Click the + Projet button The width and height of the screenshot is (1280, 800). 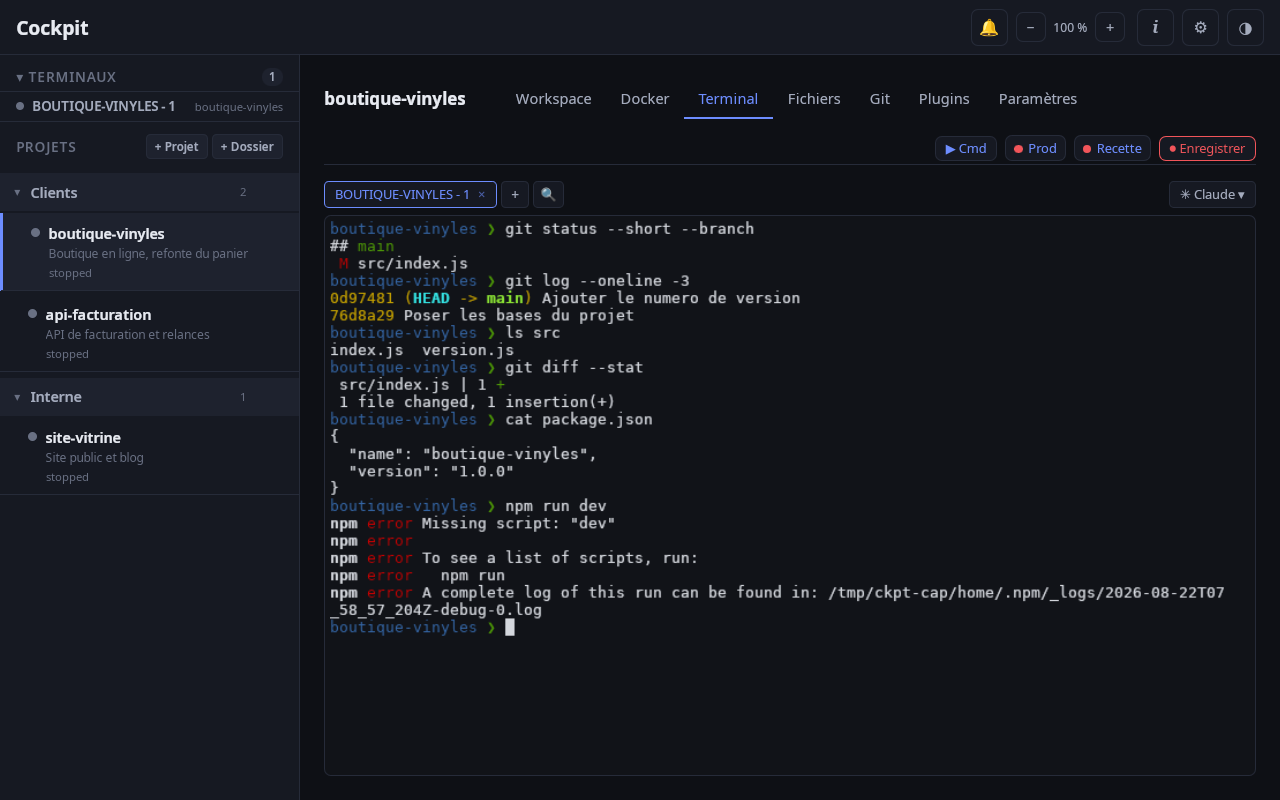(177, 146)
